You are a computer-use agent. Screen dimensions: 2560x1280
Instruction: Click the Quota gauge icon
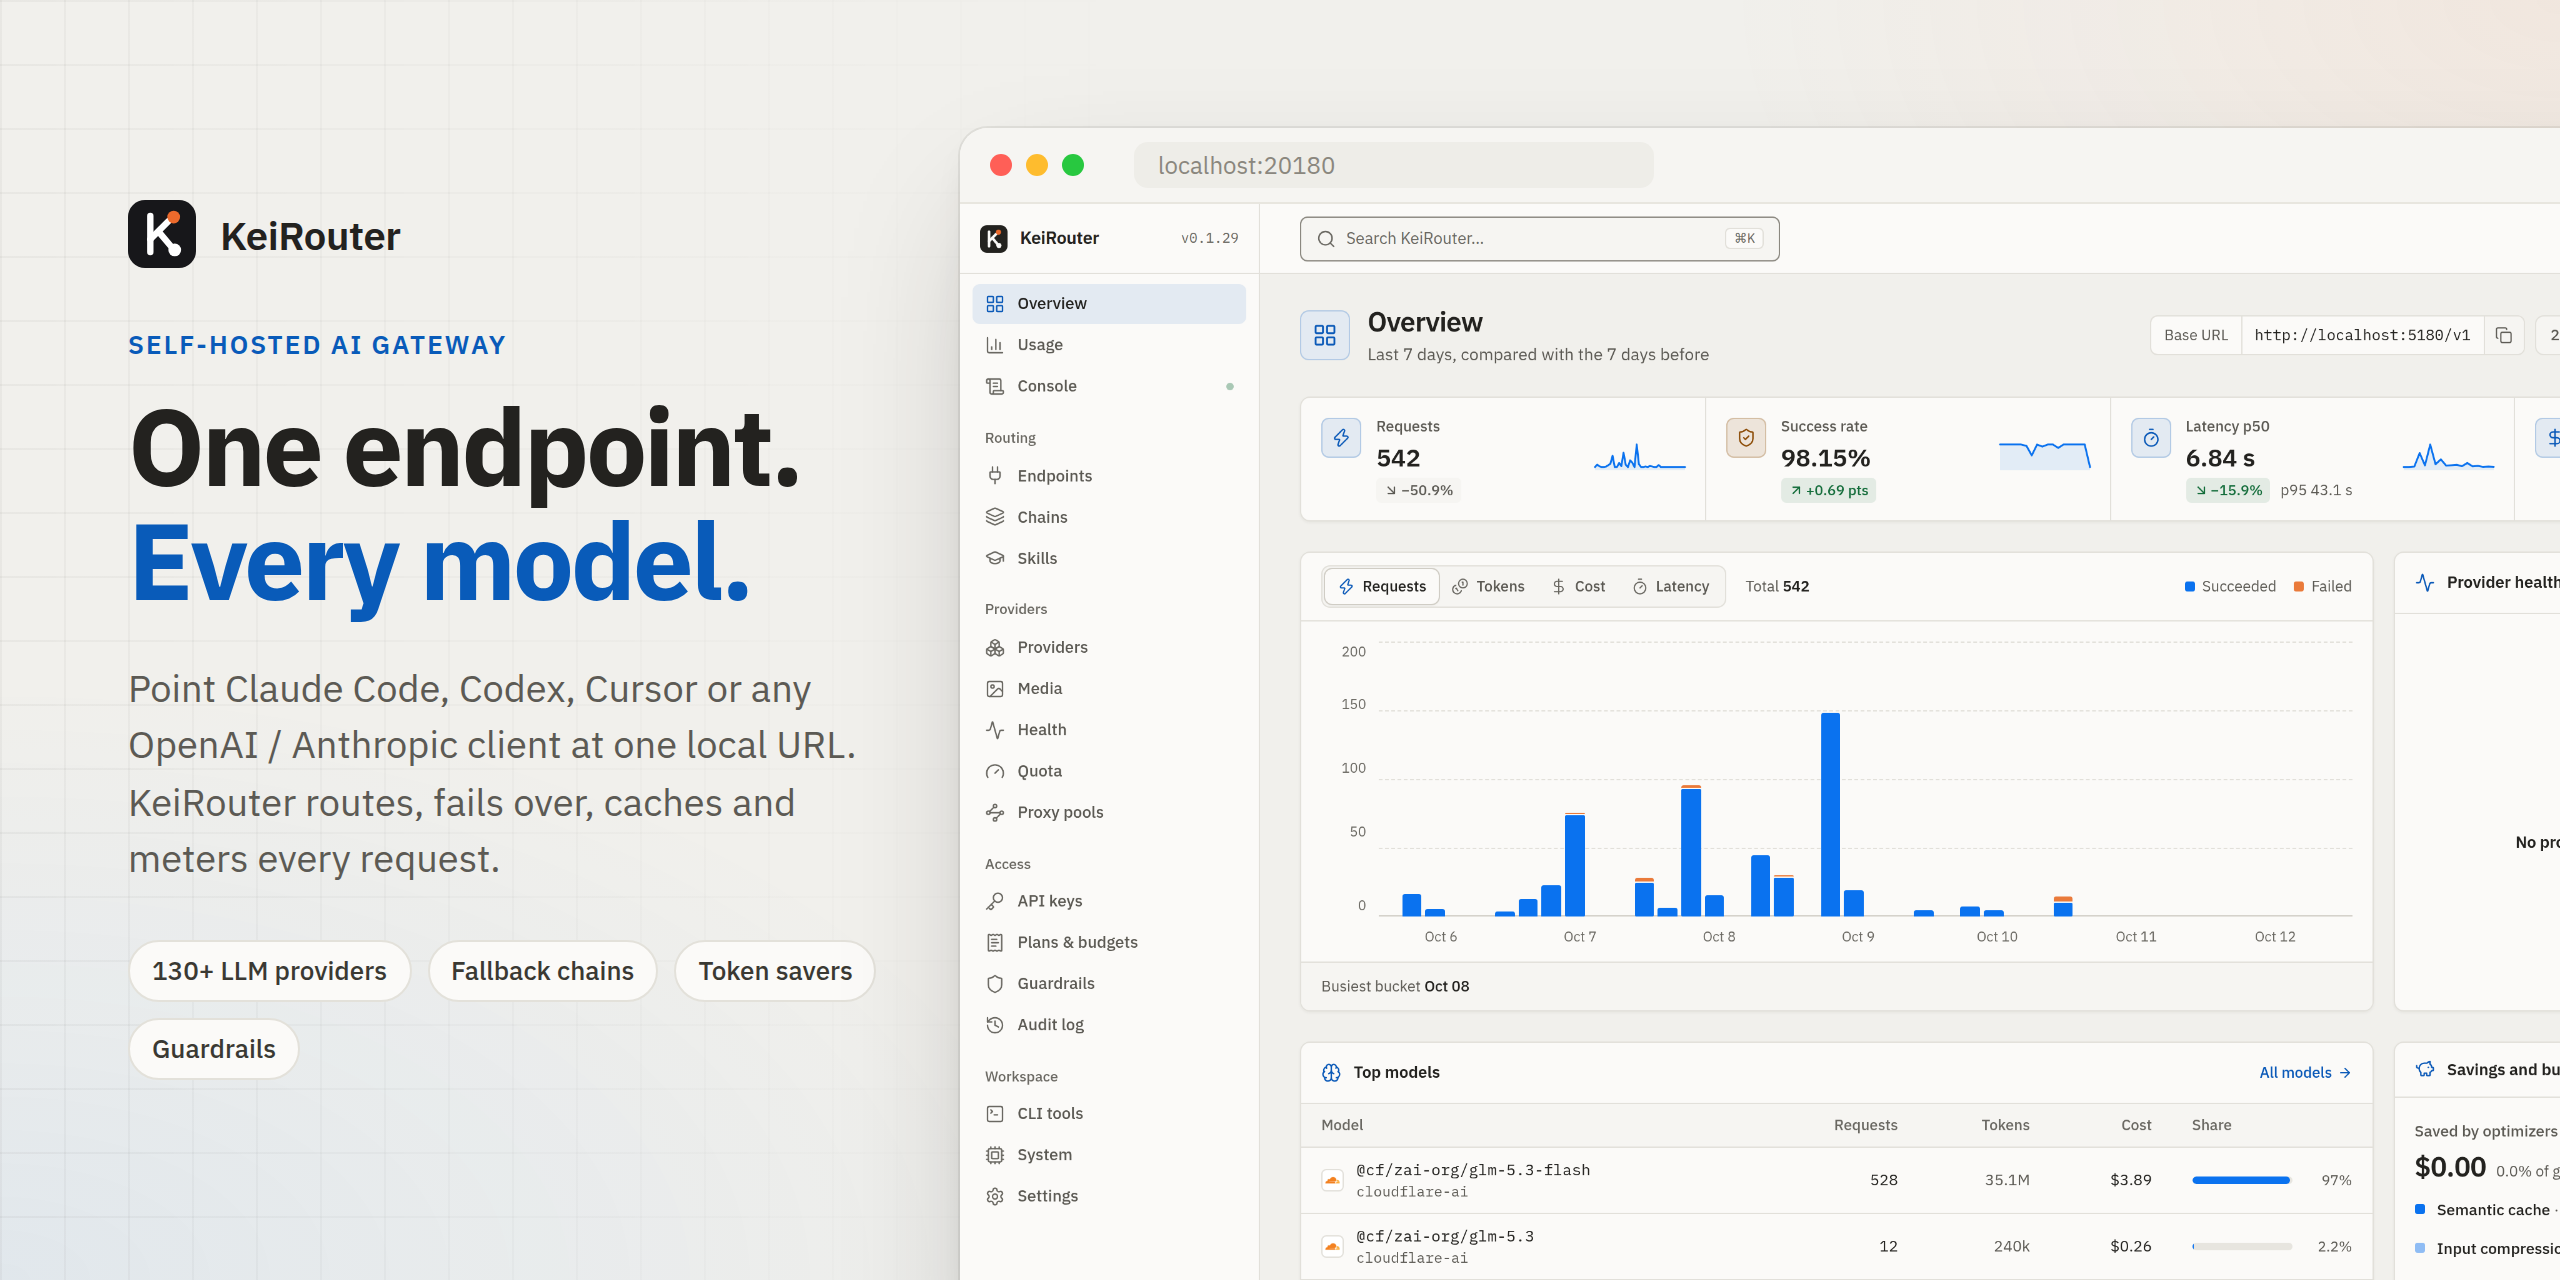(x=994, y=771)
